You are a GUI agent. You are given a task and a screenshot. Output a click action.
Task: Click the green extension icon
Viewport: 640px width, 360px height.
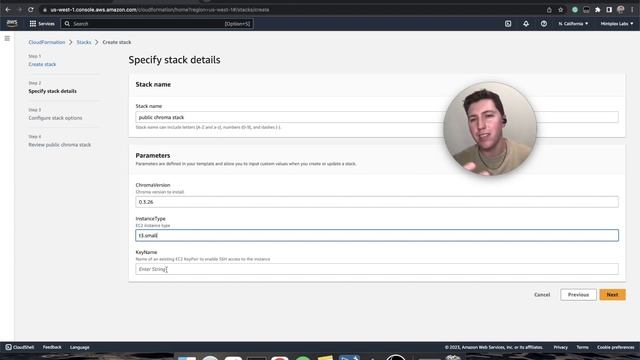[x=575, y=9]
